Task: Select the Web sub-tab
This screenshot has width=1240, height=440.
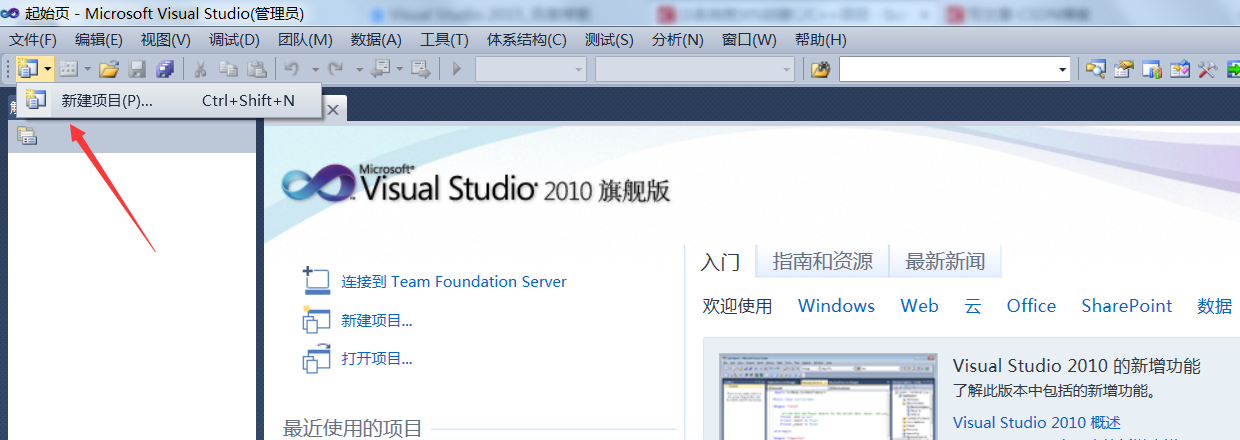Action: [919, 306]
